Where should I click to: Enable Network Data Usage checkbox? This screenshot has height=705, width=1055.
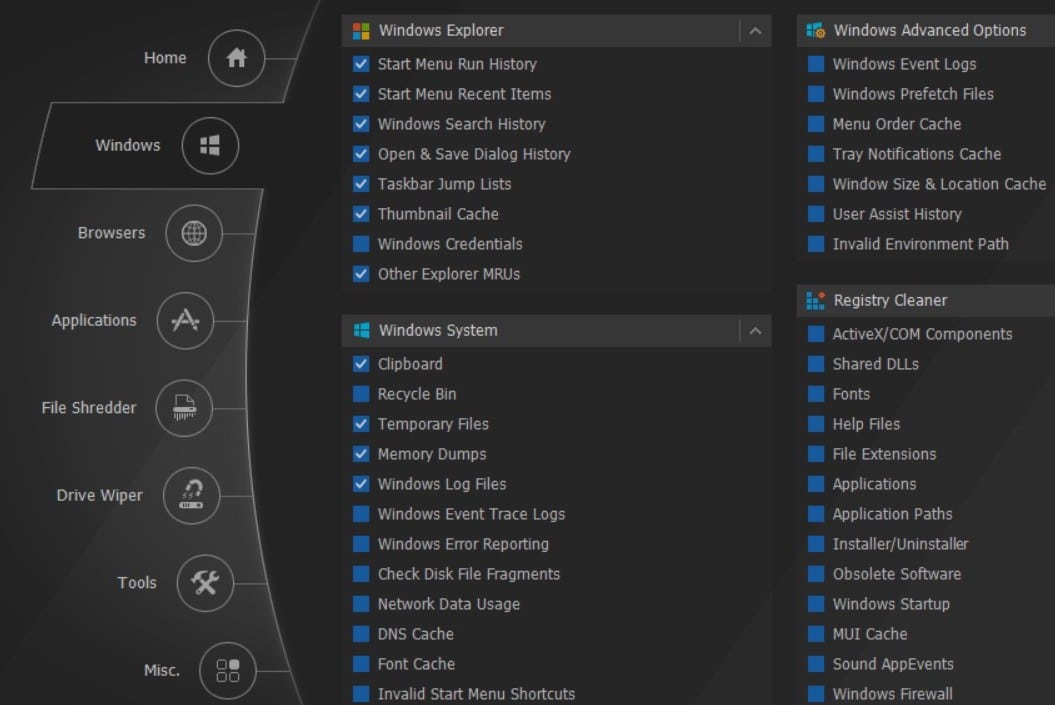click(x=361, y=603)
